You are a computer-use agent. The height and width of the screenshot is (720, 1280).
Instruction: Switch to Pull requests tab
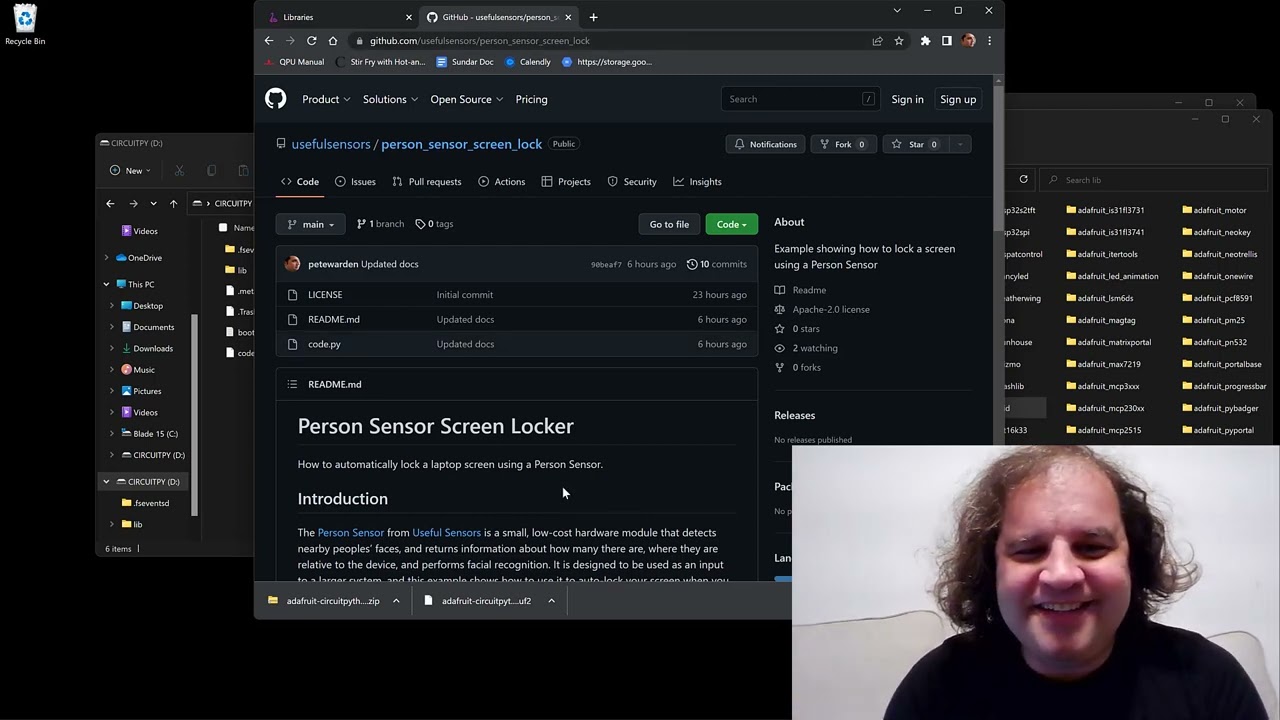(427, 182)
